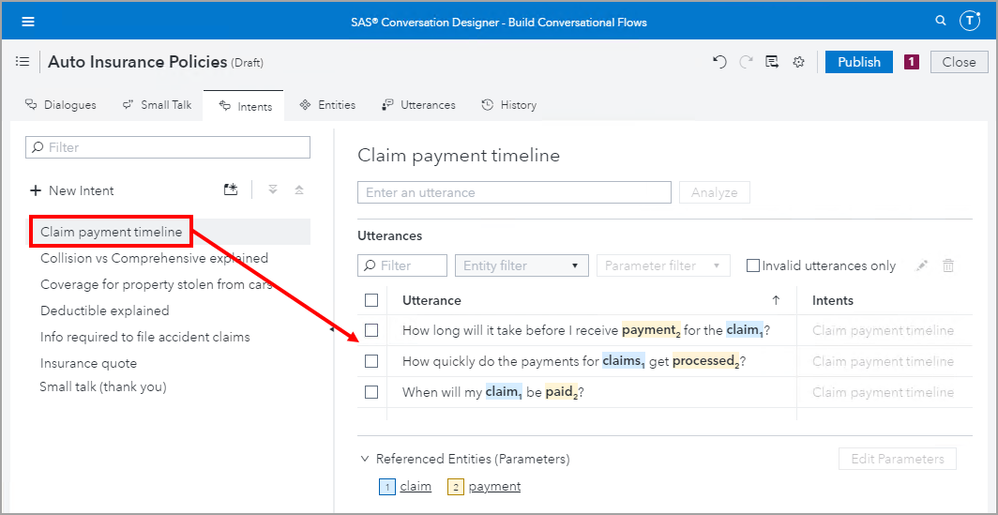This screenshot has width=998, height=515.
Task: Select Claim payment timeline intent
Action: point(111,232)
